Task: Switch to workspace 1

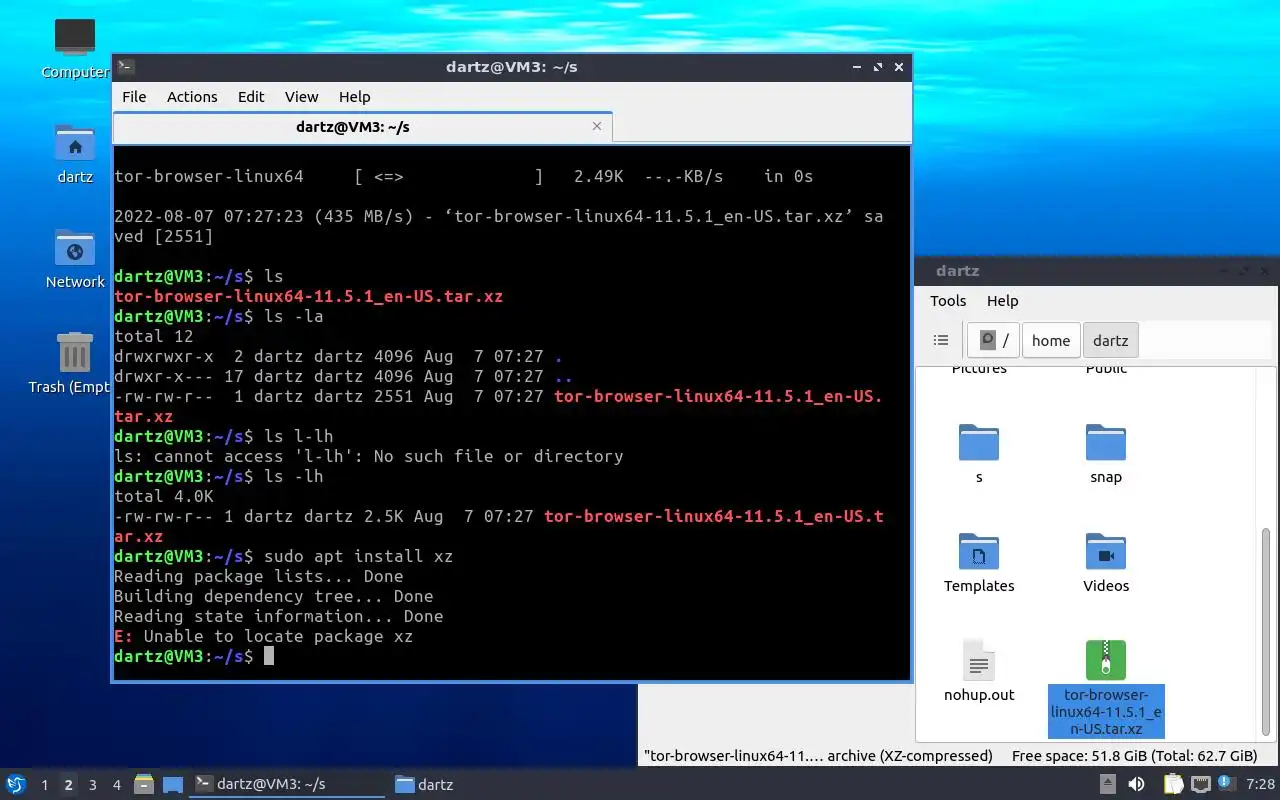Action: pyautogui.click(x=44, y=785)
